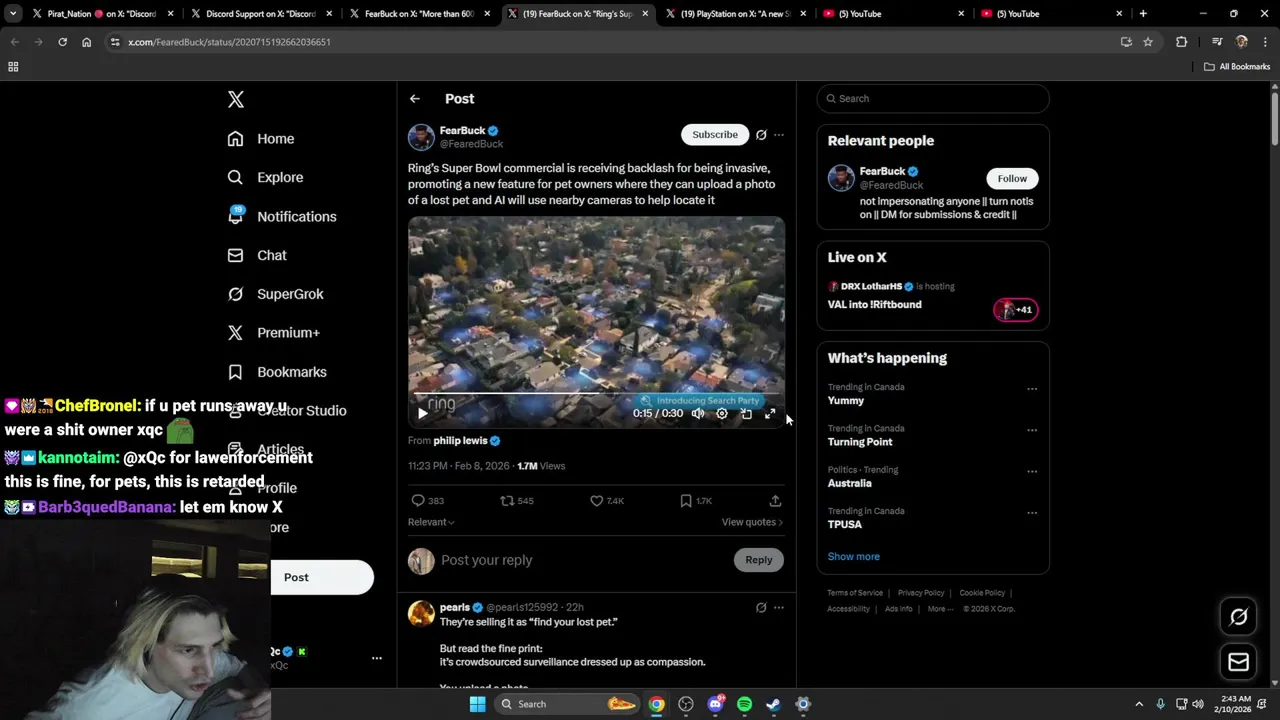Go to Home in X sidebar
This screenshot has width=1280, height=720.
pos(260,139)
